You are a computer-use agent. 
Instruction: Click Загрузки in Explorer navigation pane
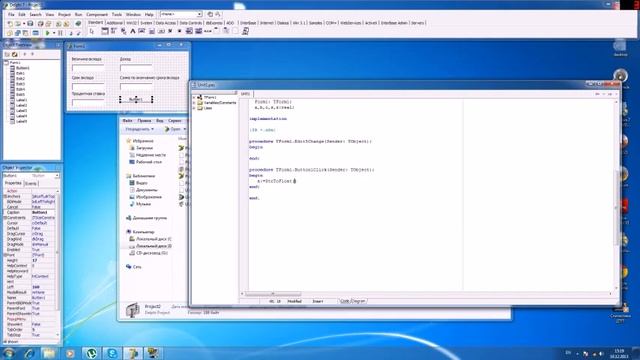144,148
